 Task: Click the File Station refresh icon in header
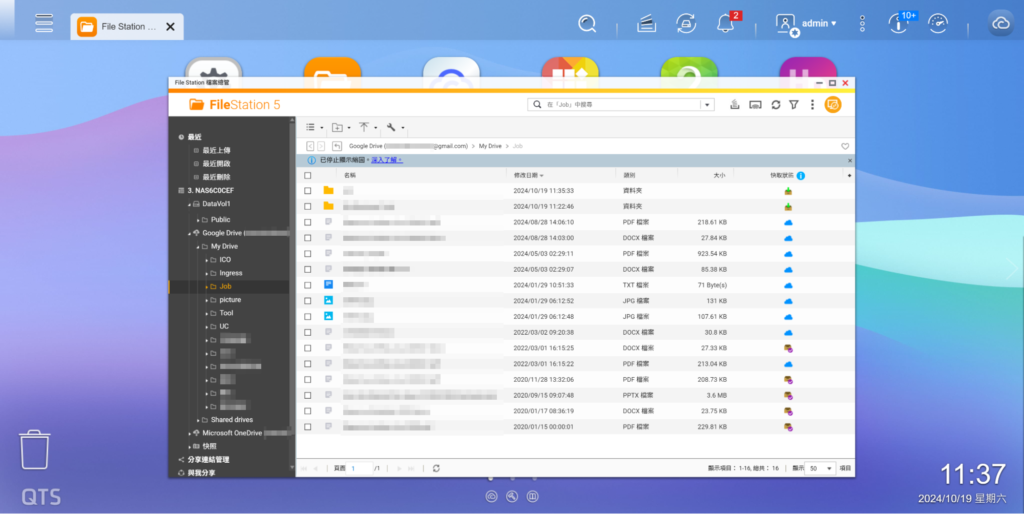point(775,104)
